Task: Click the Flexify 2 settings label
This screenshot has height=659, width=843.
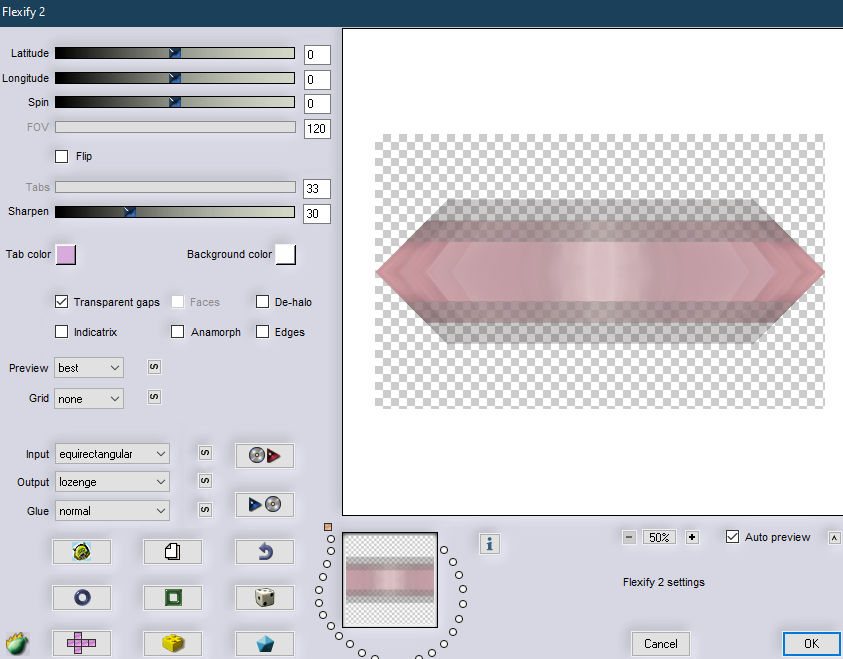Action: pos(663,582)
